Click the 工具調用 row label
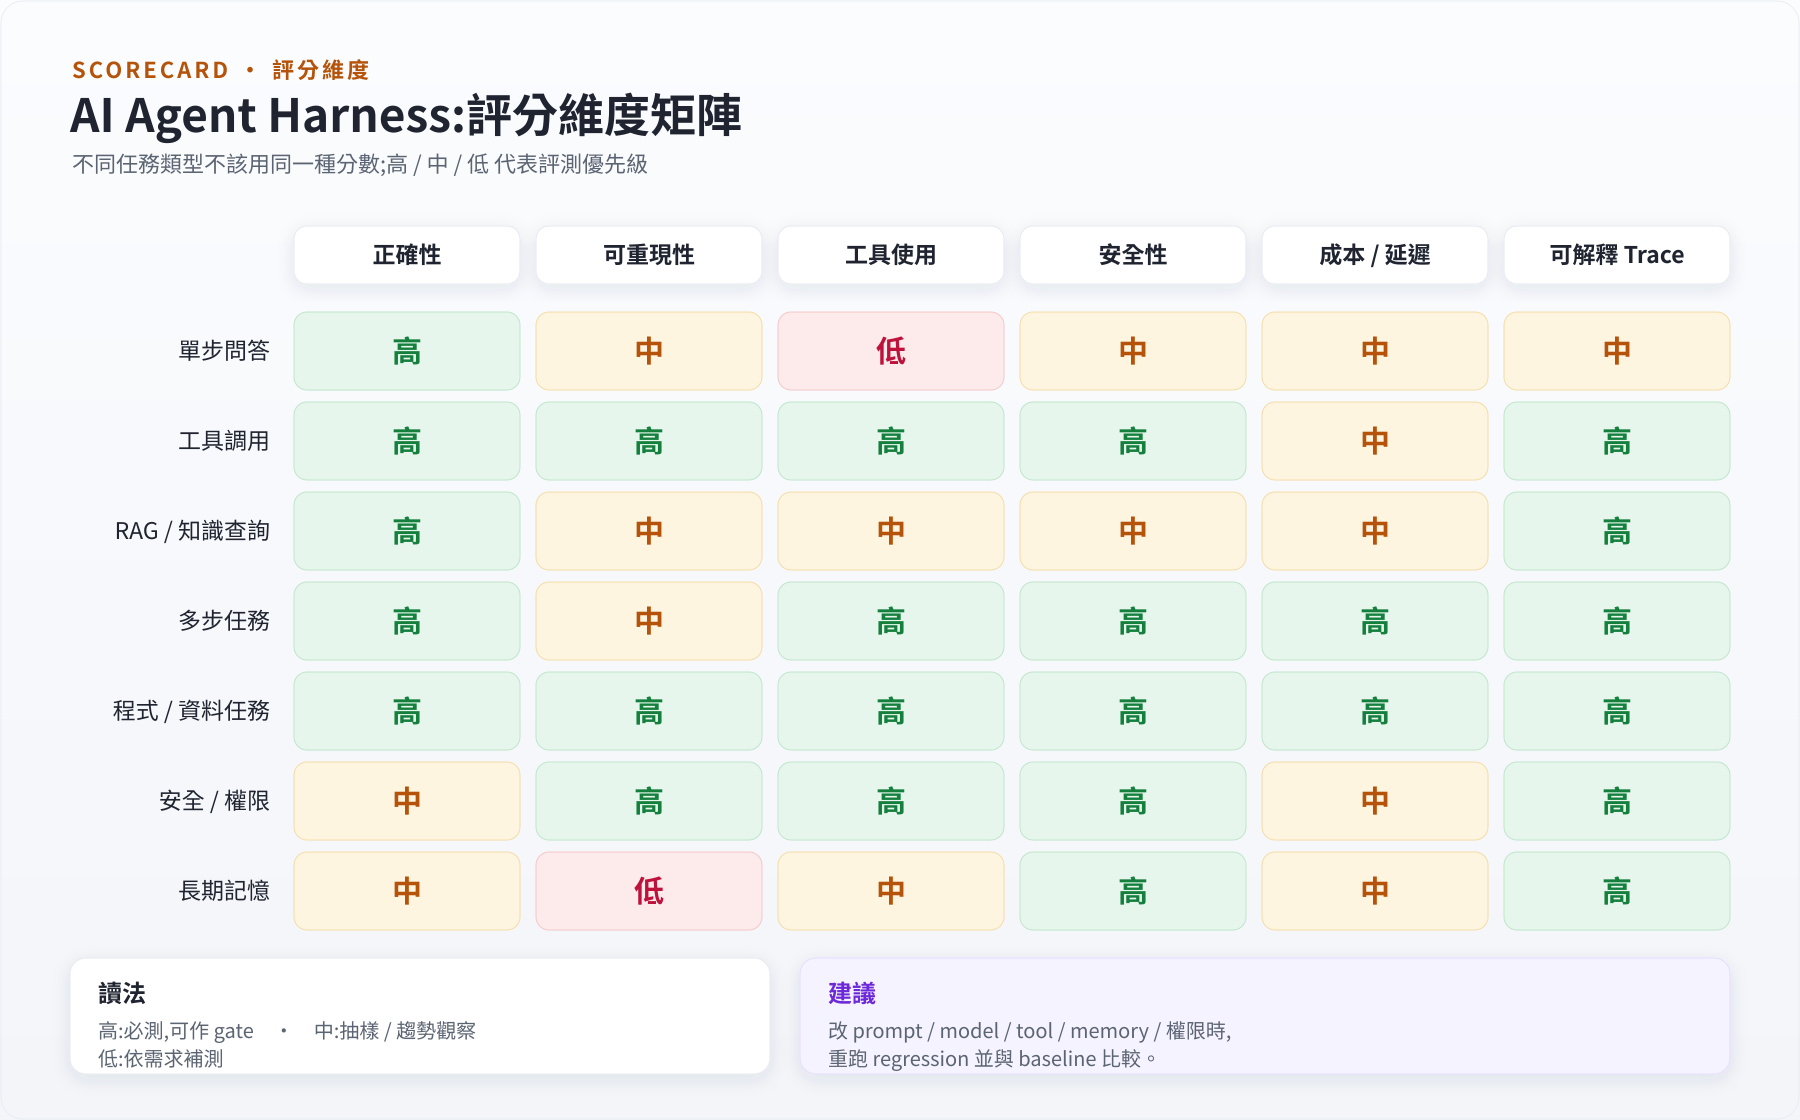 [x=224, y=441]
